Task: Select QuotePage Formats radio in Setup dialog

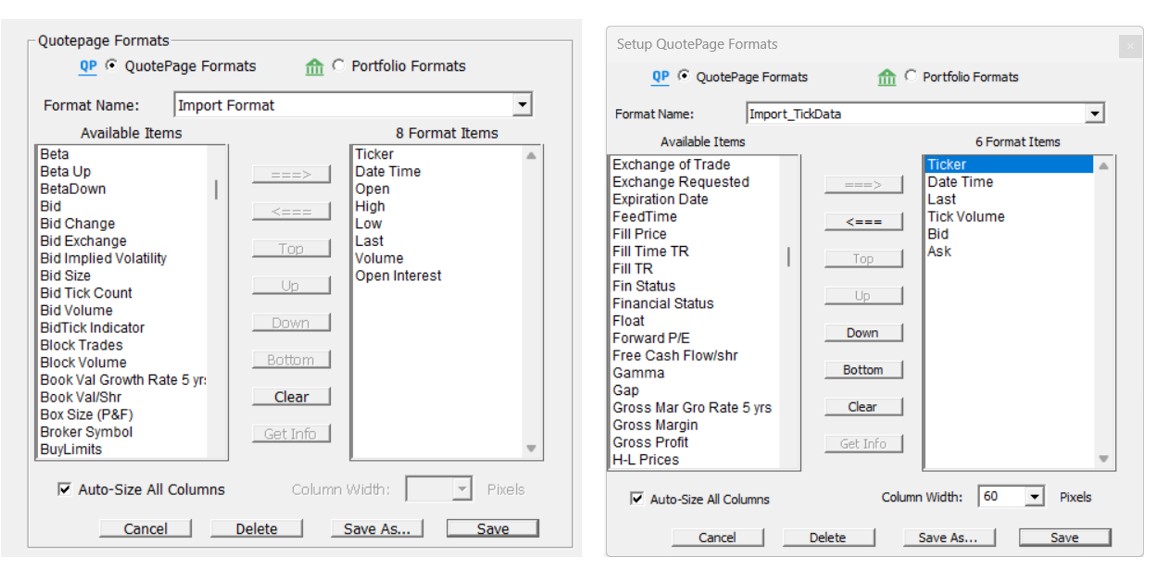Action: click(x=684, y=76)
